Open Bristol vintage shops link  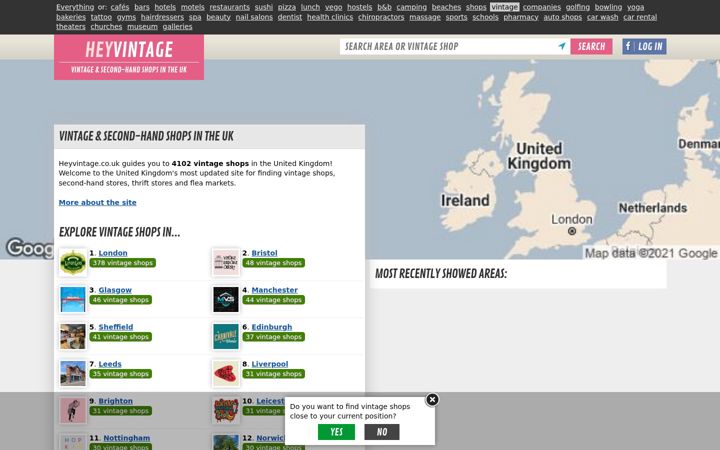(264, 253)
